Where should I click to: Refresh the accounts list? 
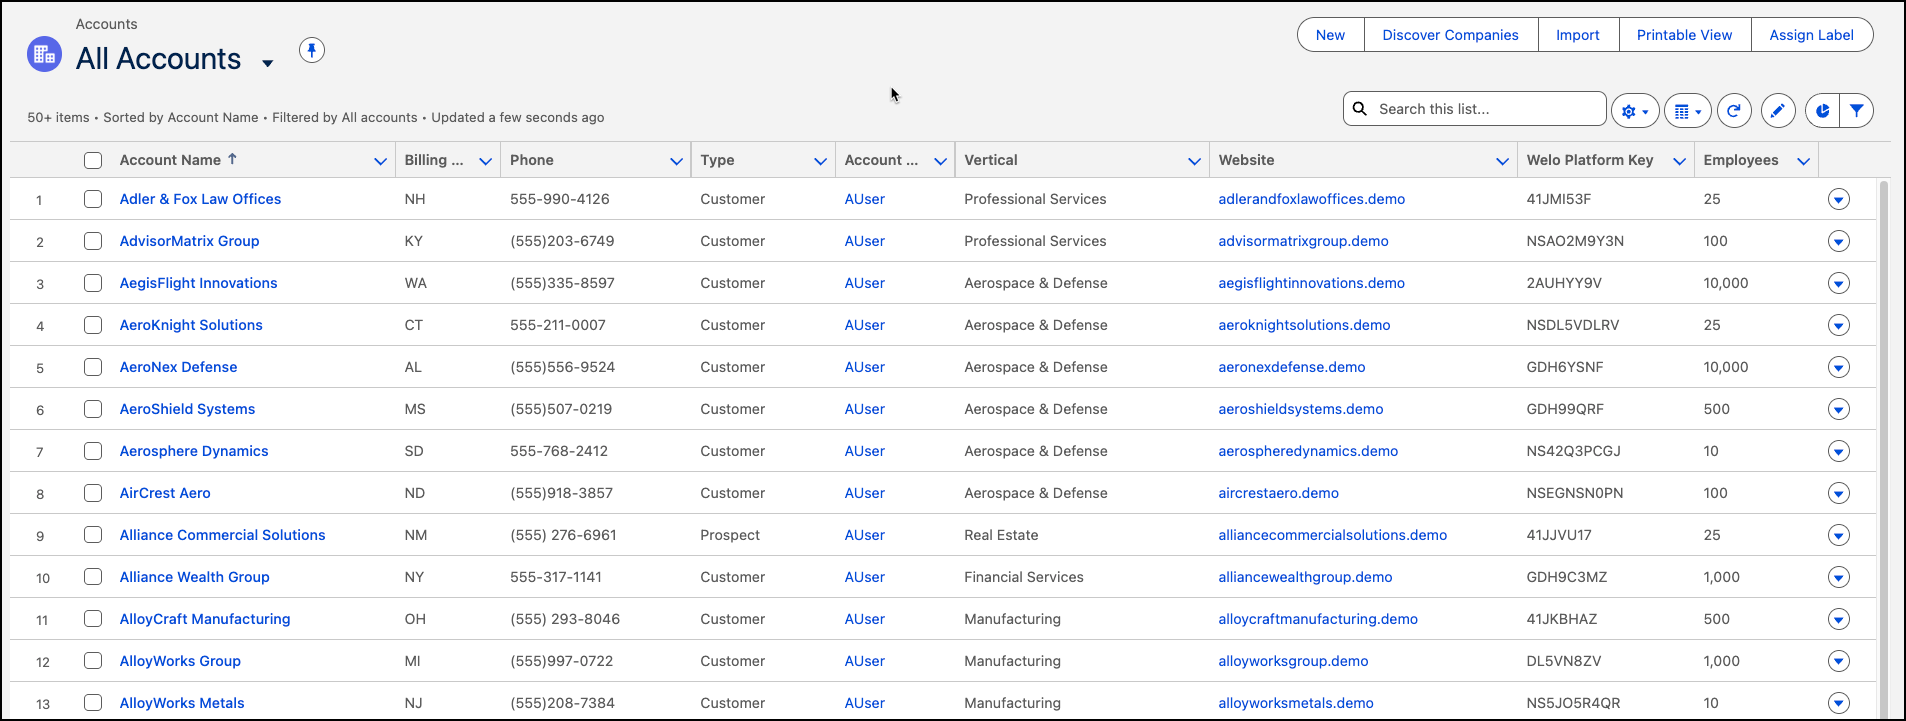[1734, 111]
